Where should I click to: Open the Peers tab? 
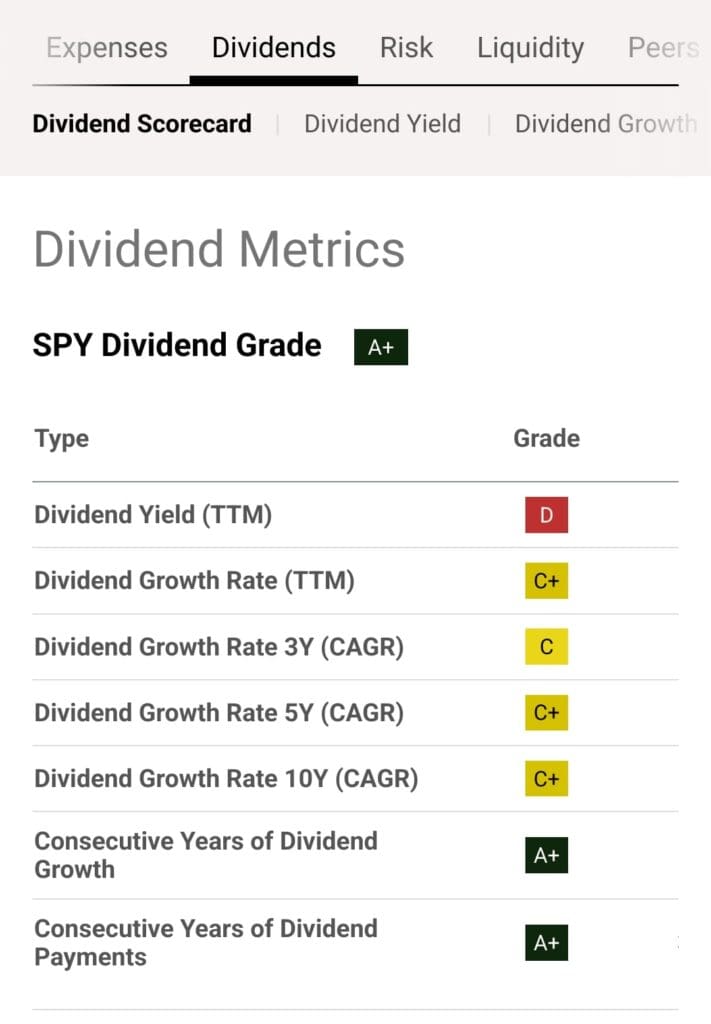point(662,48)
